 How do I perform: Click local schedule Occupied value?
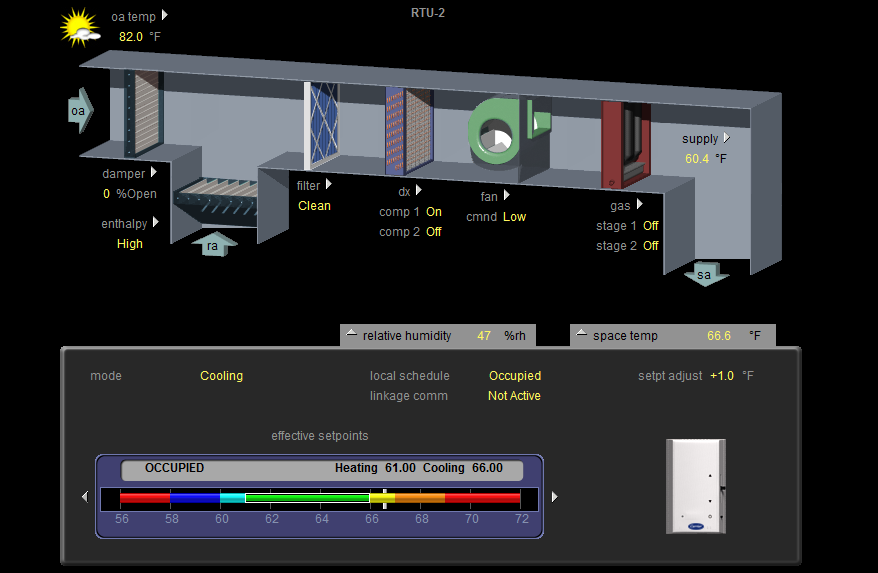pos(515,376)
